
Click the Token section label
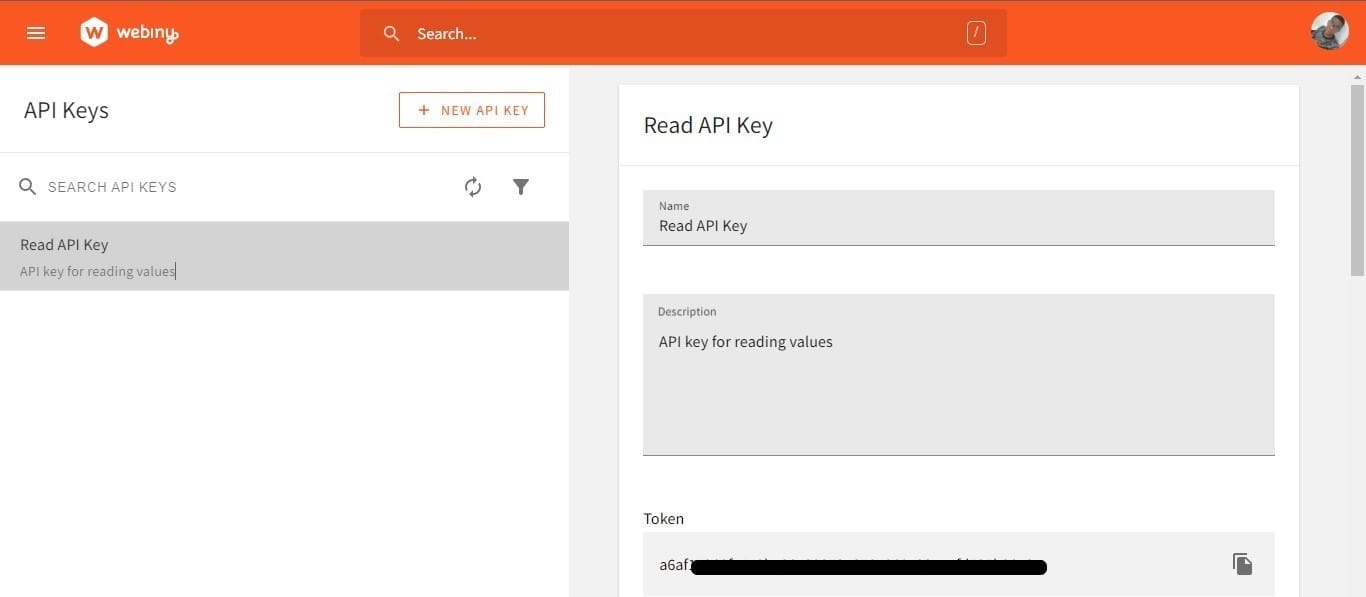tap(663, 518)
